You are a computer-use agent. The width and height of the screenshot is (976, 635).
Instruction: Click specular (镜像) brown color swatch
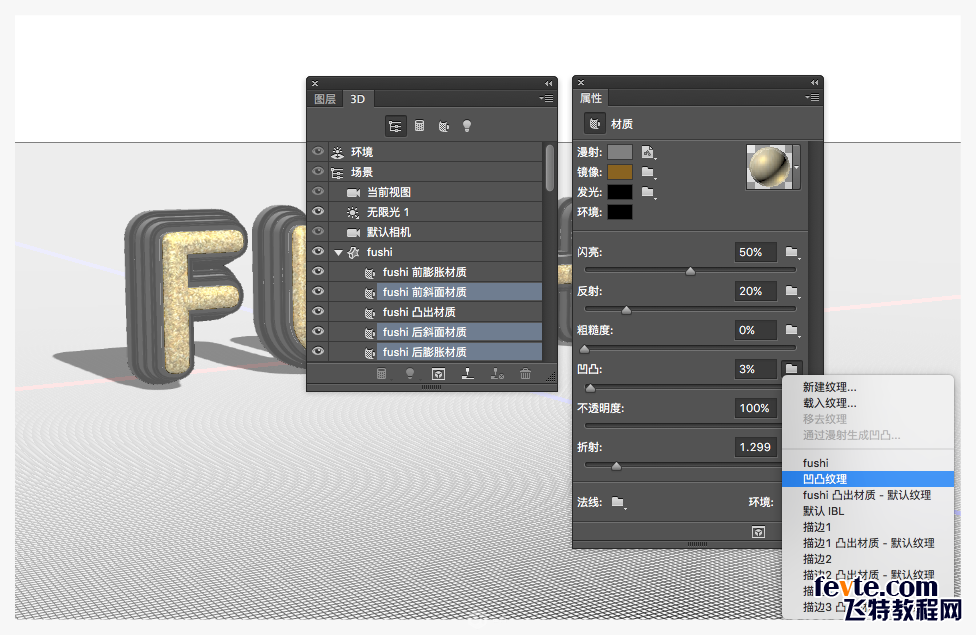(x=620, y=172)
